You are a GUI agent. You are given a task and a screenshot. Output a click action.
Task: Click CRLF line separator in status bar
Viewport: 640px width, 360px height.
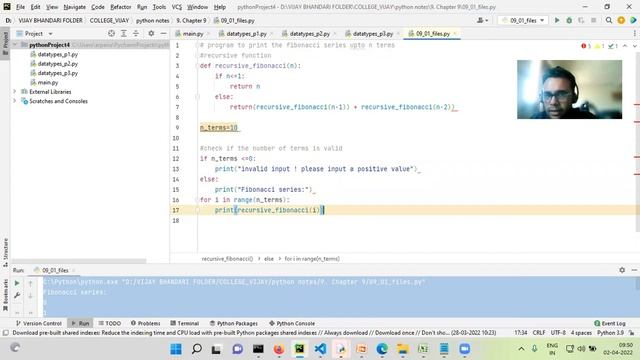tap(539, 333)
